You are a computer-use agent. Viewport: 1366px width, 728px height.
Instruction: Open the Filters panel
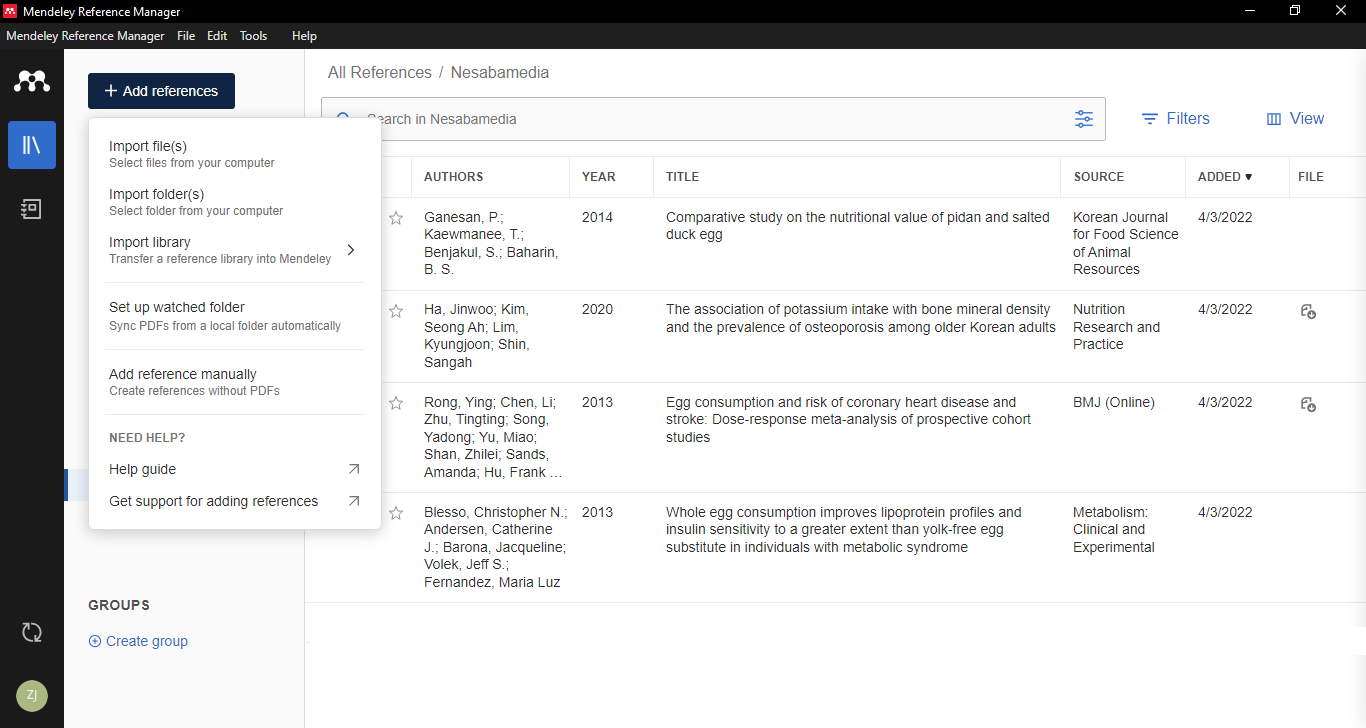(x=1176, y=119)
